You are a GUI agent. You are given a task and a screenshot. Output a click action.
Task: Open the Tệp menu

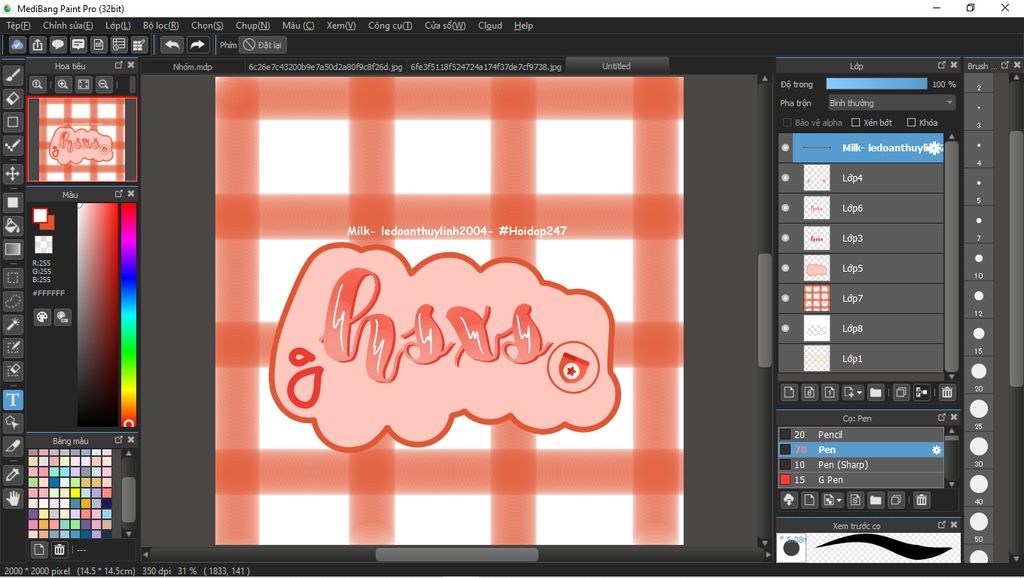point(18,25)
